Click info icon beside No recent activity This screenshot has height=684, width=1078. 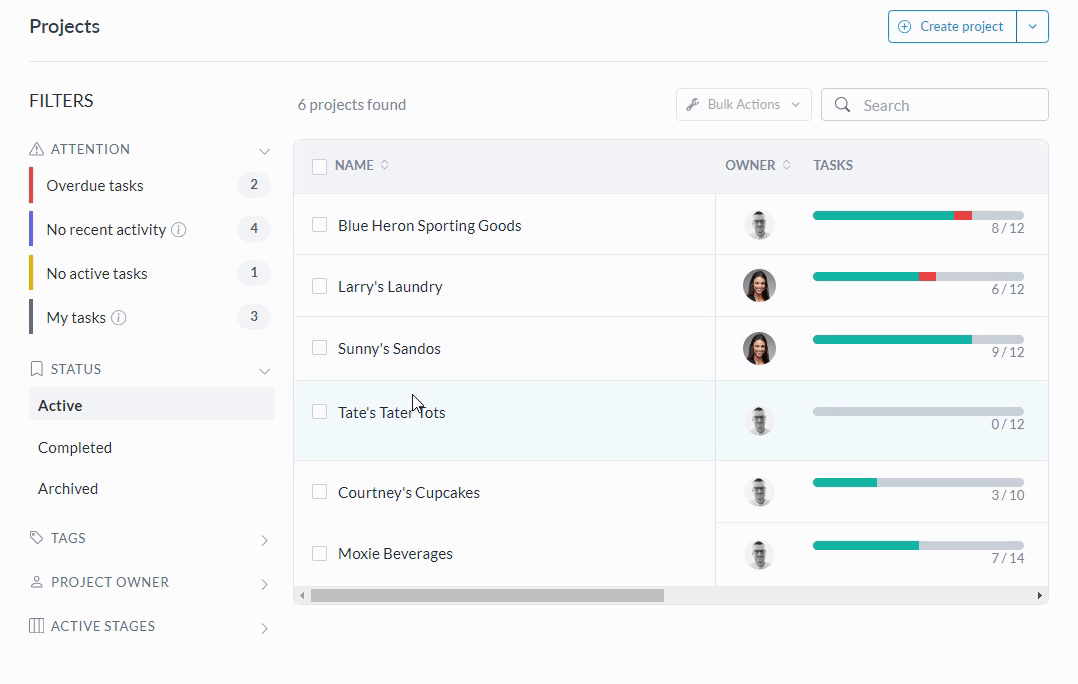tap(179, 230)
